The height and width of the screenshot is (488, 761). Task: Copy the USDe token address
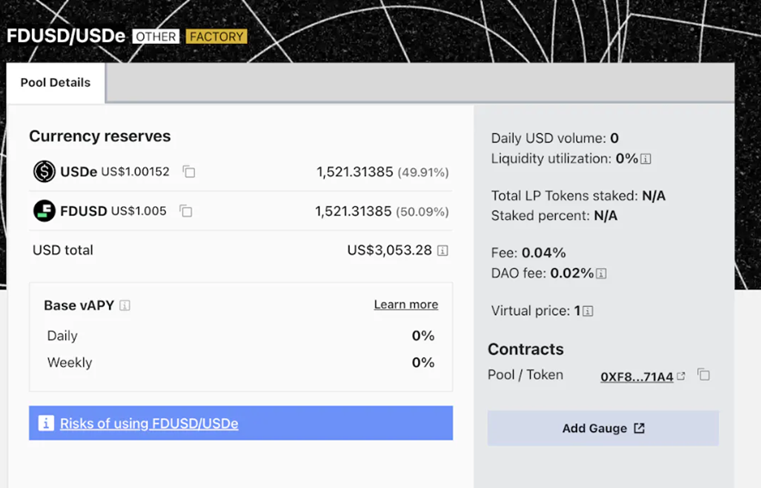click(x=189, y=172)
